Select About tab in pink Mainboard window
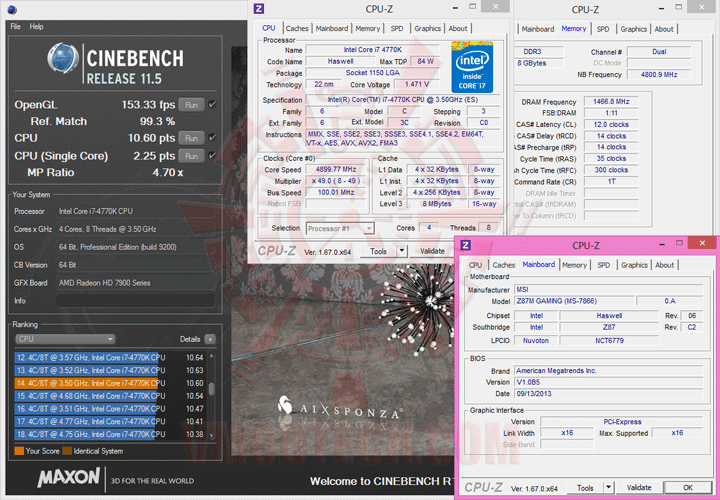The image size is (720, 500). tap(664, 265)
